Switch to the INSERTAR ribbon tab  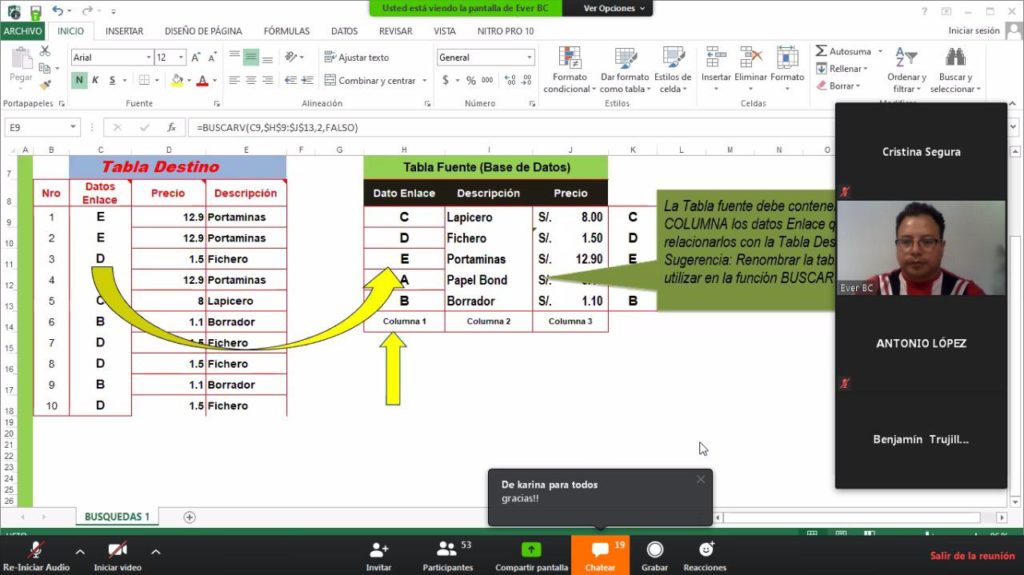click(124, 31)
